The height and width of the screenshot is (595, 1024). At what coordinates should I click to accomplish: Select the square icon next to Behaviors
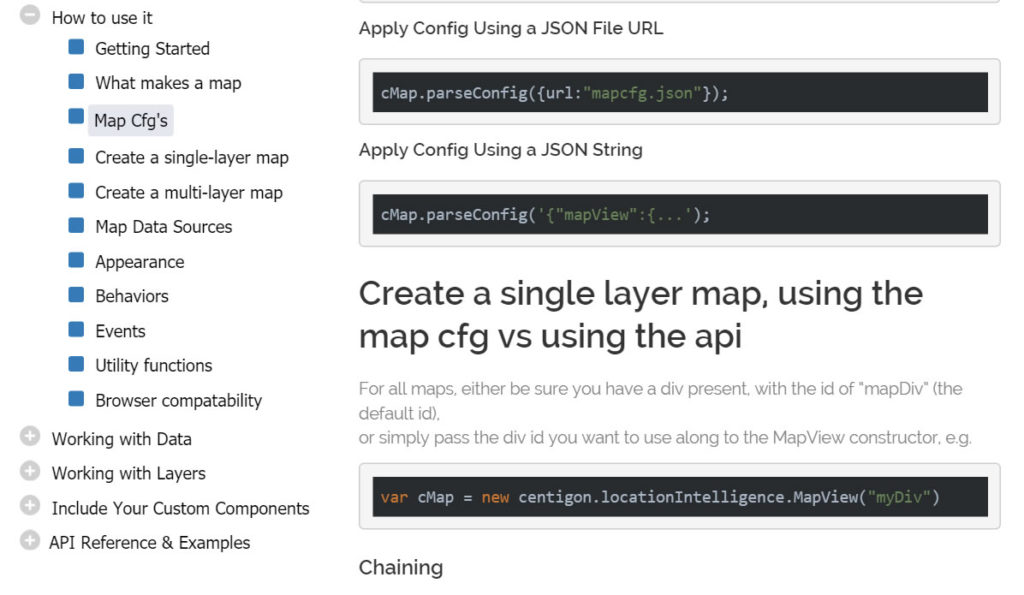(77, 295)
